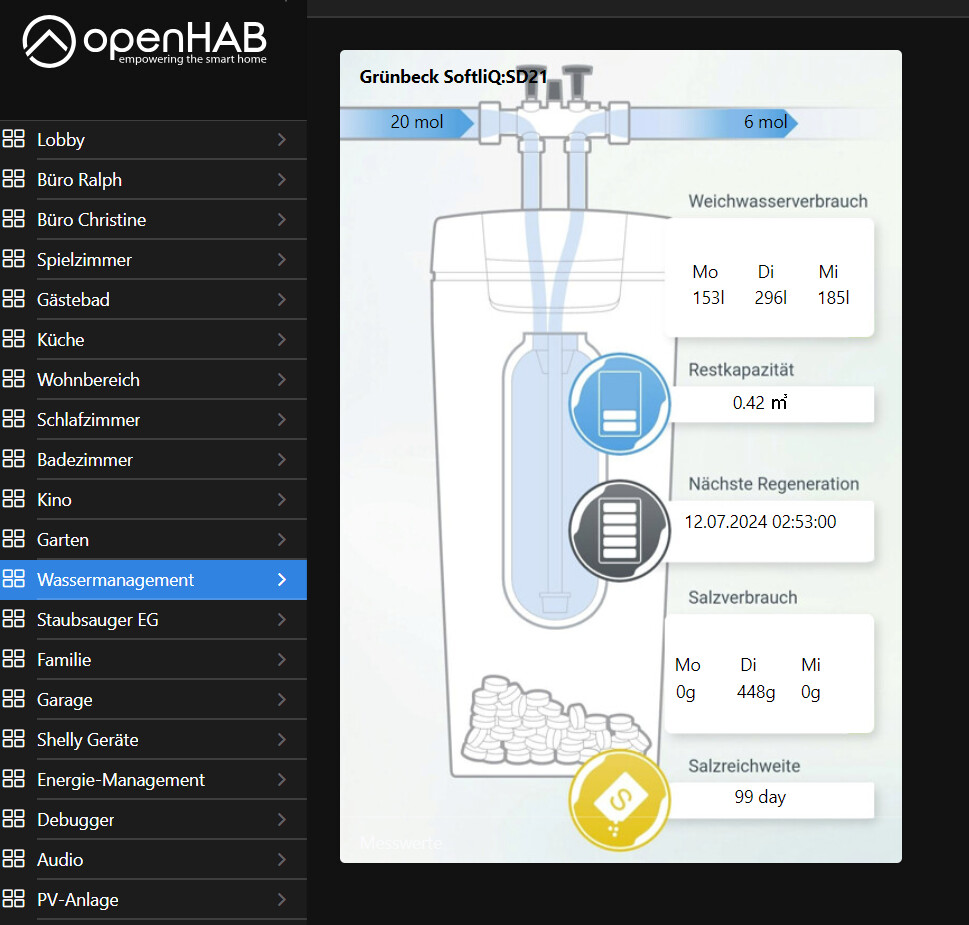Click the sidebar scrollbar on the right edge
Image resolution: width=969 pixels, height=925 pixels.
(306, 460)
